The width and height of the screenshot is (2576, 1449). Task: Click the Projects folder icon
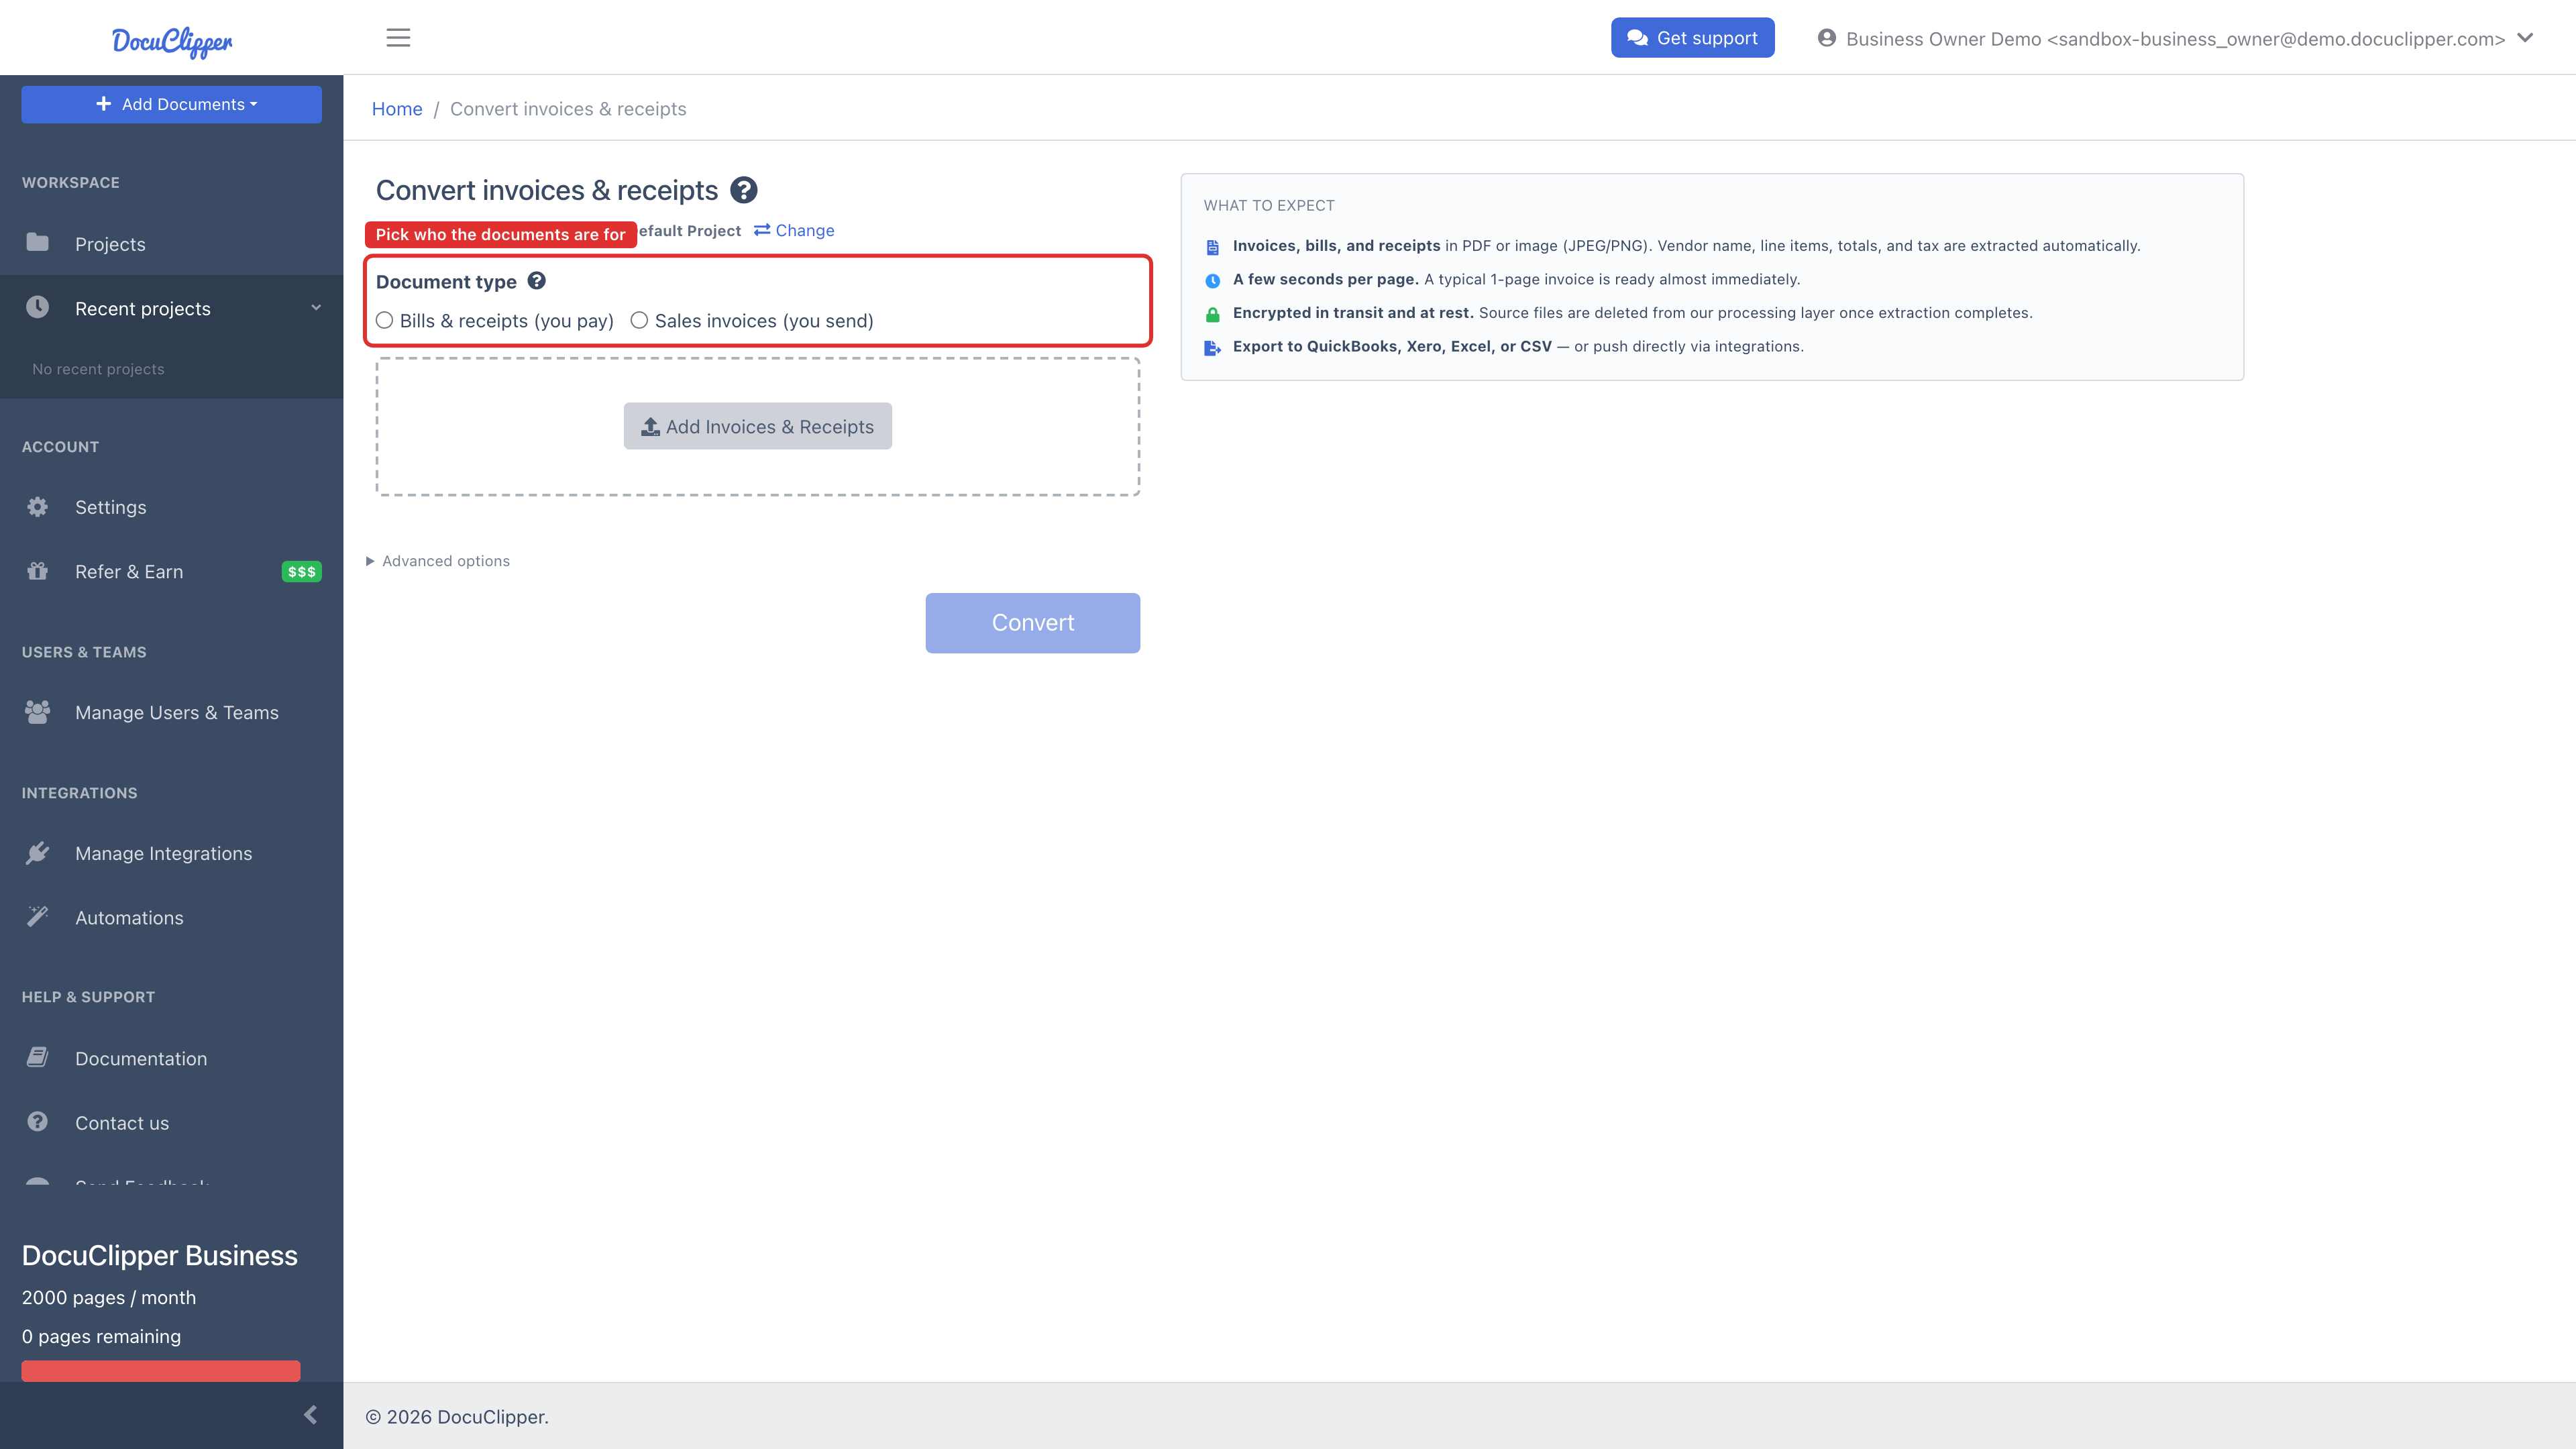pos(38,243)
